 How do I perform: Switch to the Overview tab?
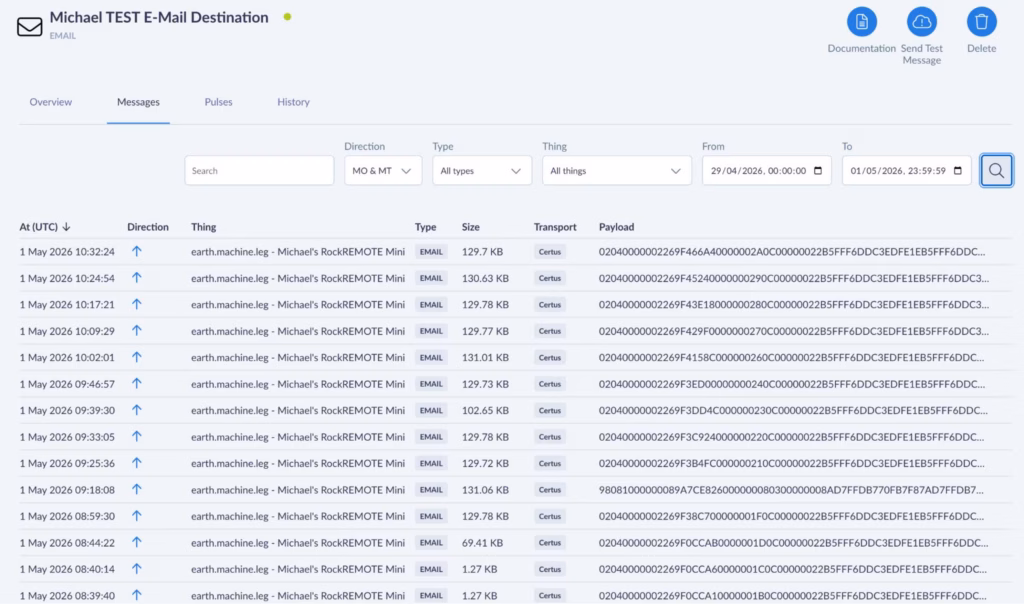pyautogui.click(x=50, y=102)
